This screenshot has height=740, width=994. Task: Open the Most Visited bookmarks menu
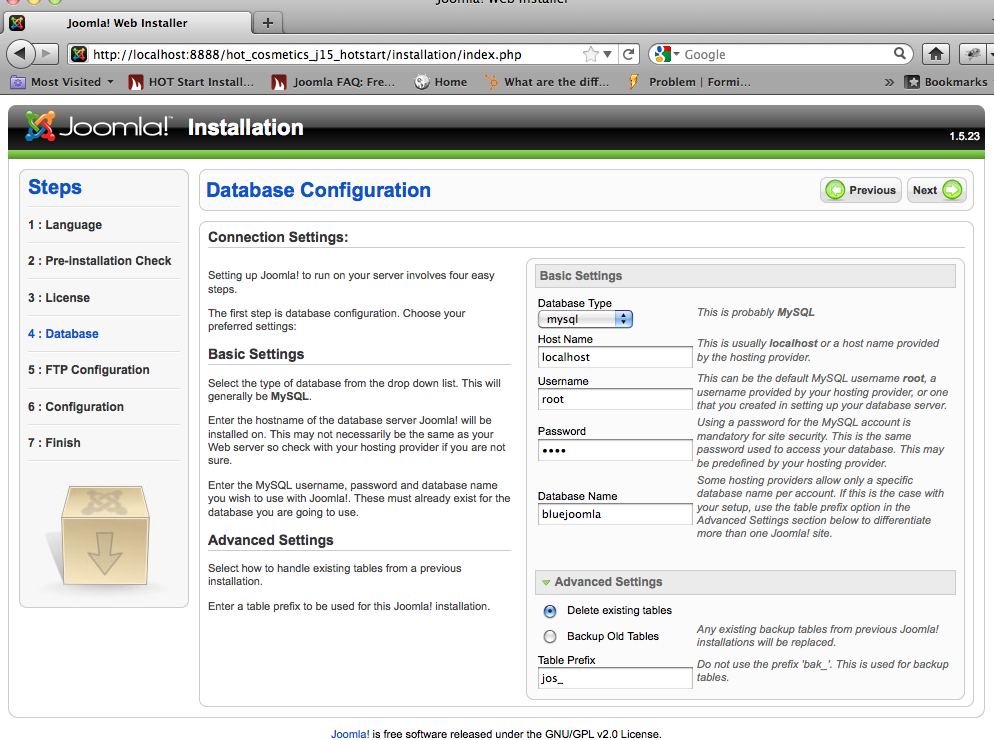coord(62,82)
